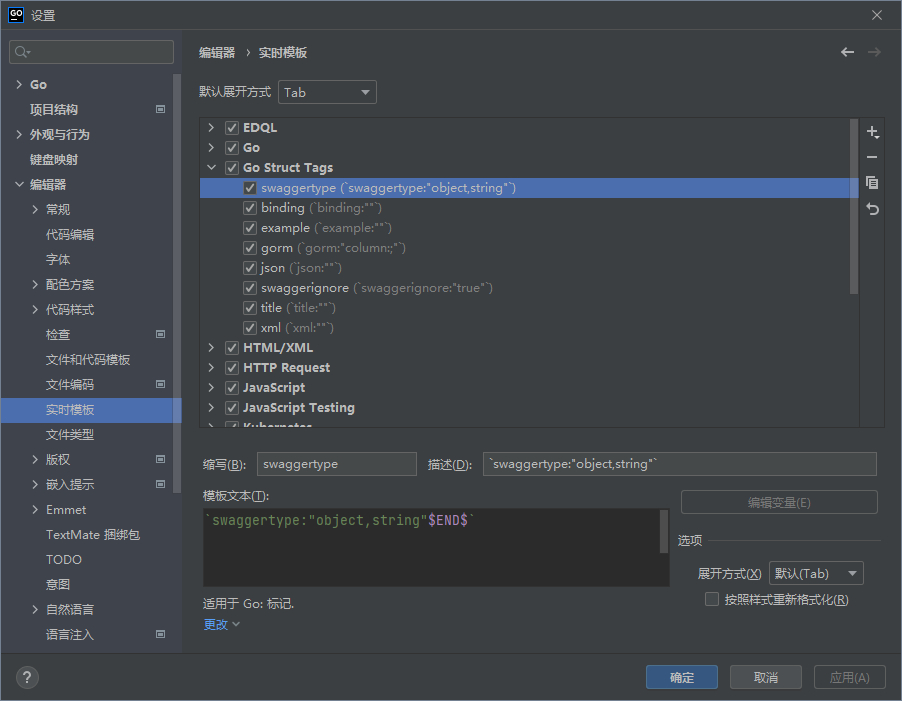Open help via the question mark icon
The width and height of the screenshot is (902, 701).
pyautogui.click(x=26, y=677)
